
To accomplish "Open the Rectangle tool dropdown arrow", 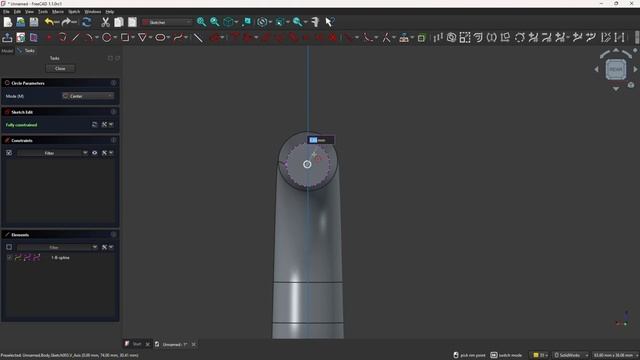I will click(133, 38).
